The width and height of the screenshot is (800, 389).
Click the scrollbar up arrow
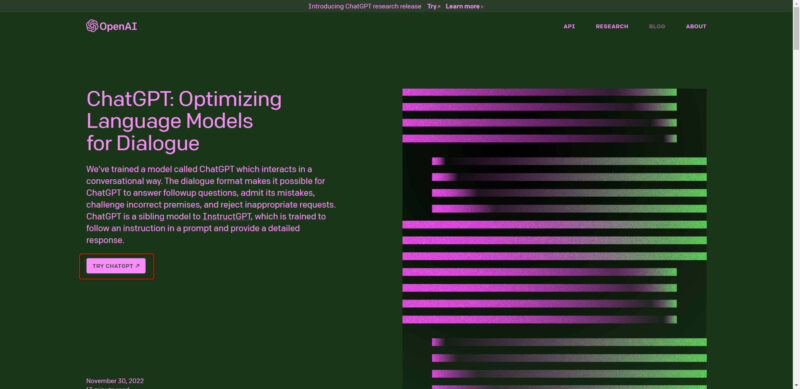pyautogui.click(x=796, y=4)
